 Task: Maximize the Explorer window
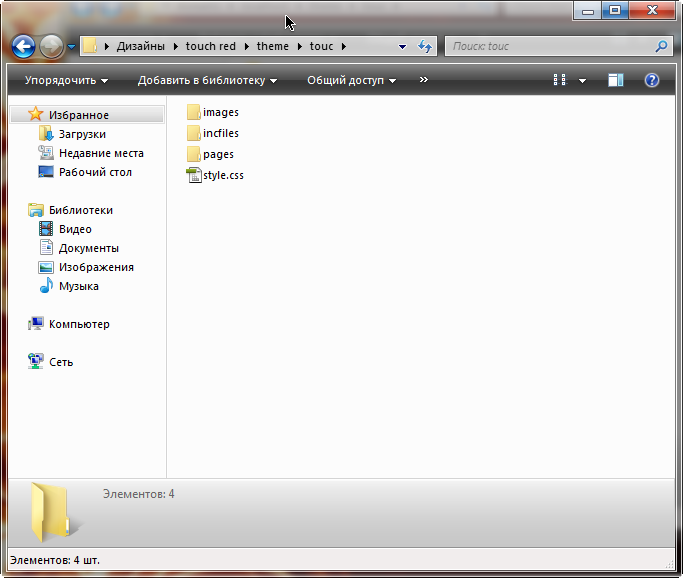pos(615,10)
